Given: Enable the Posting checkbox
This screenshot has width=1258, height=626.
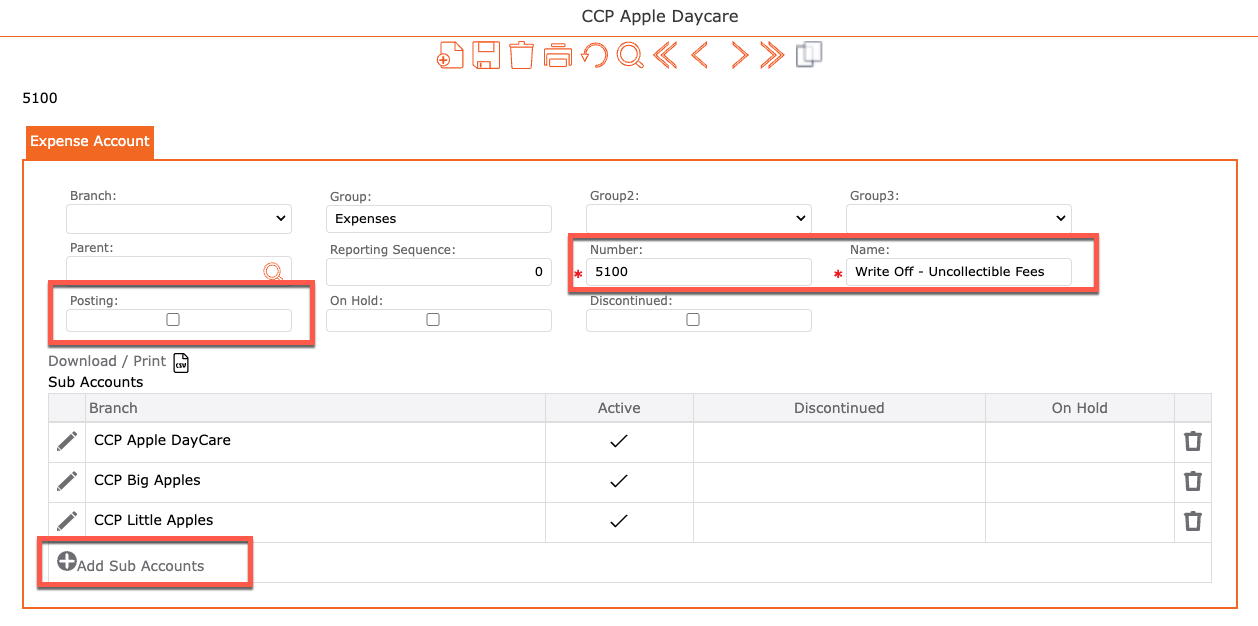Looking at the screenshot, I should 173,320.
